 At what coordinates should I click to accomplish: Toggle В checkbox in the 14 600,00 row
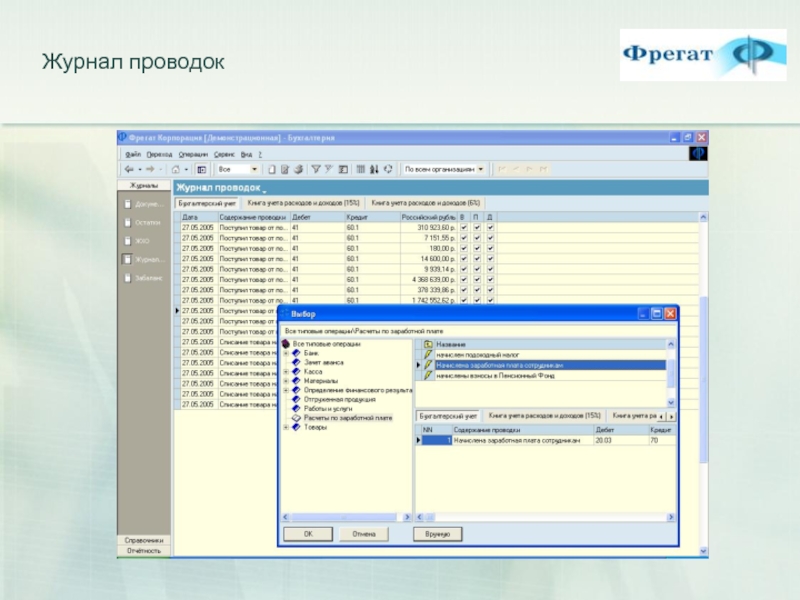[x=464, y=259]
